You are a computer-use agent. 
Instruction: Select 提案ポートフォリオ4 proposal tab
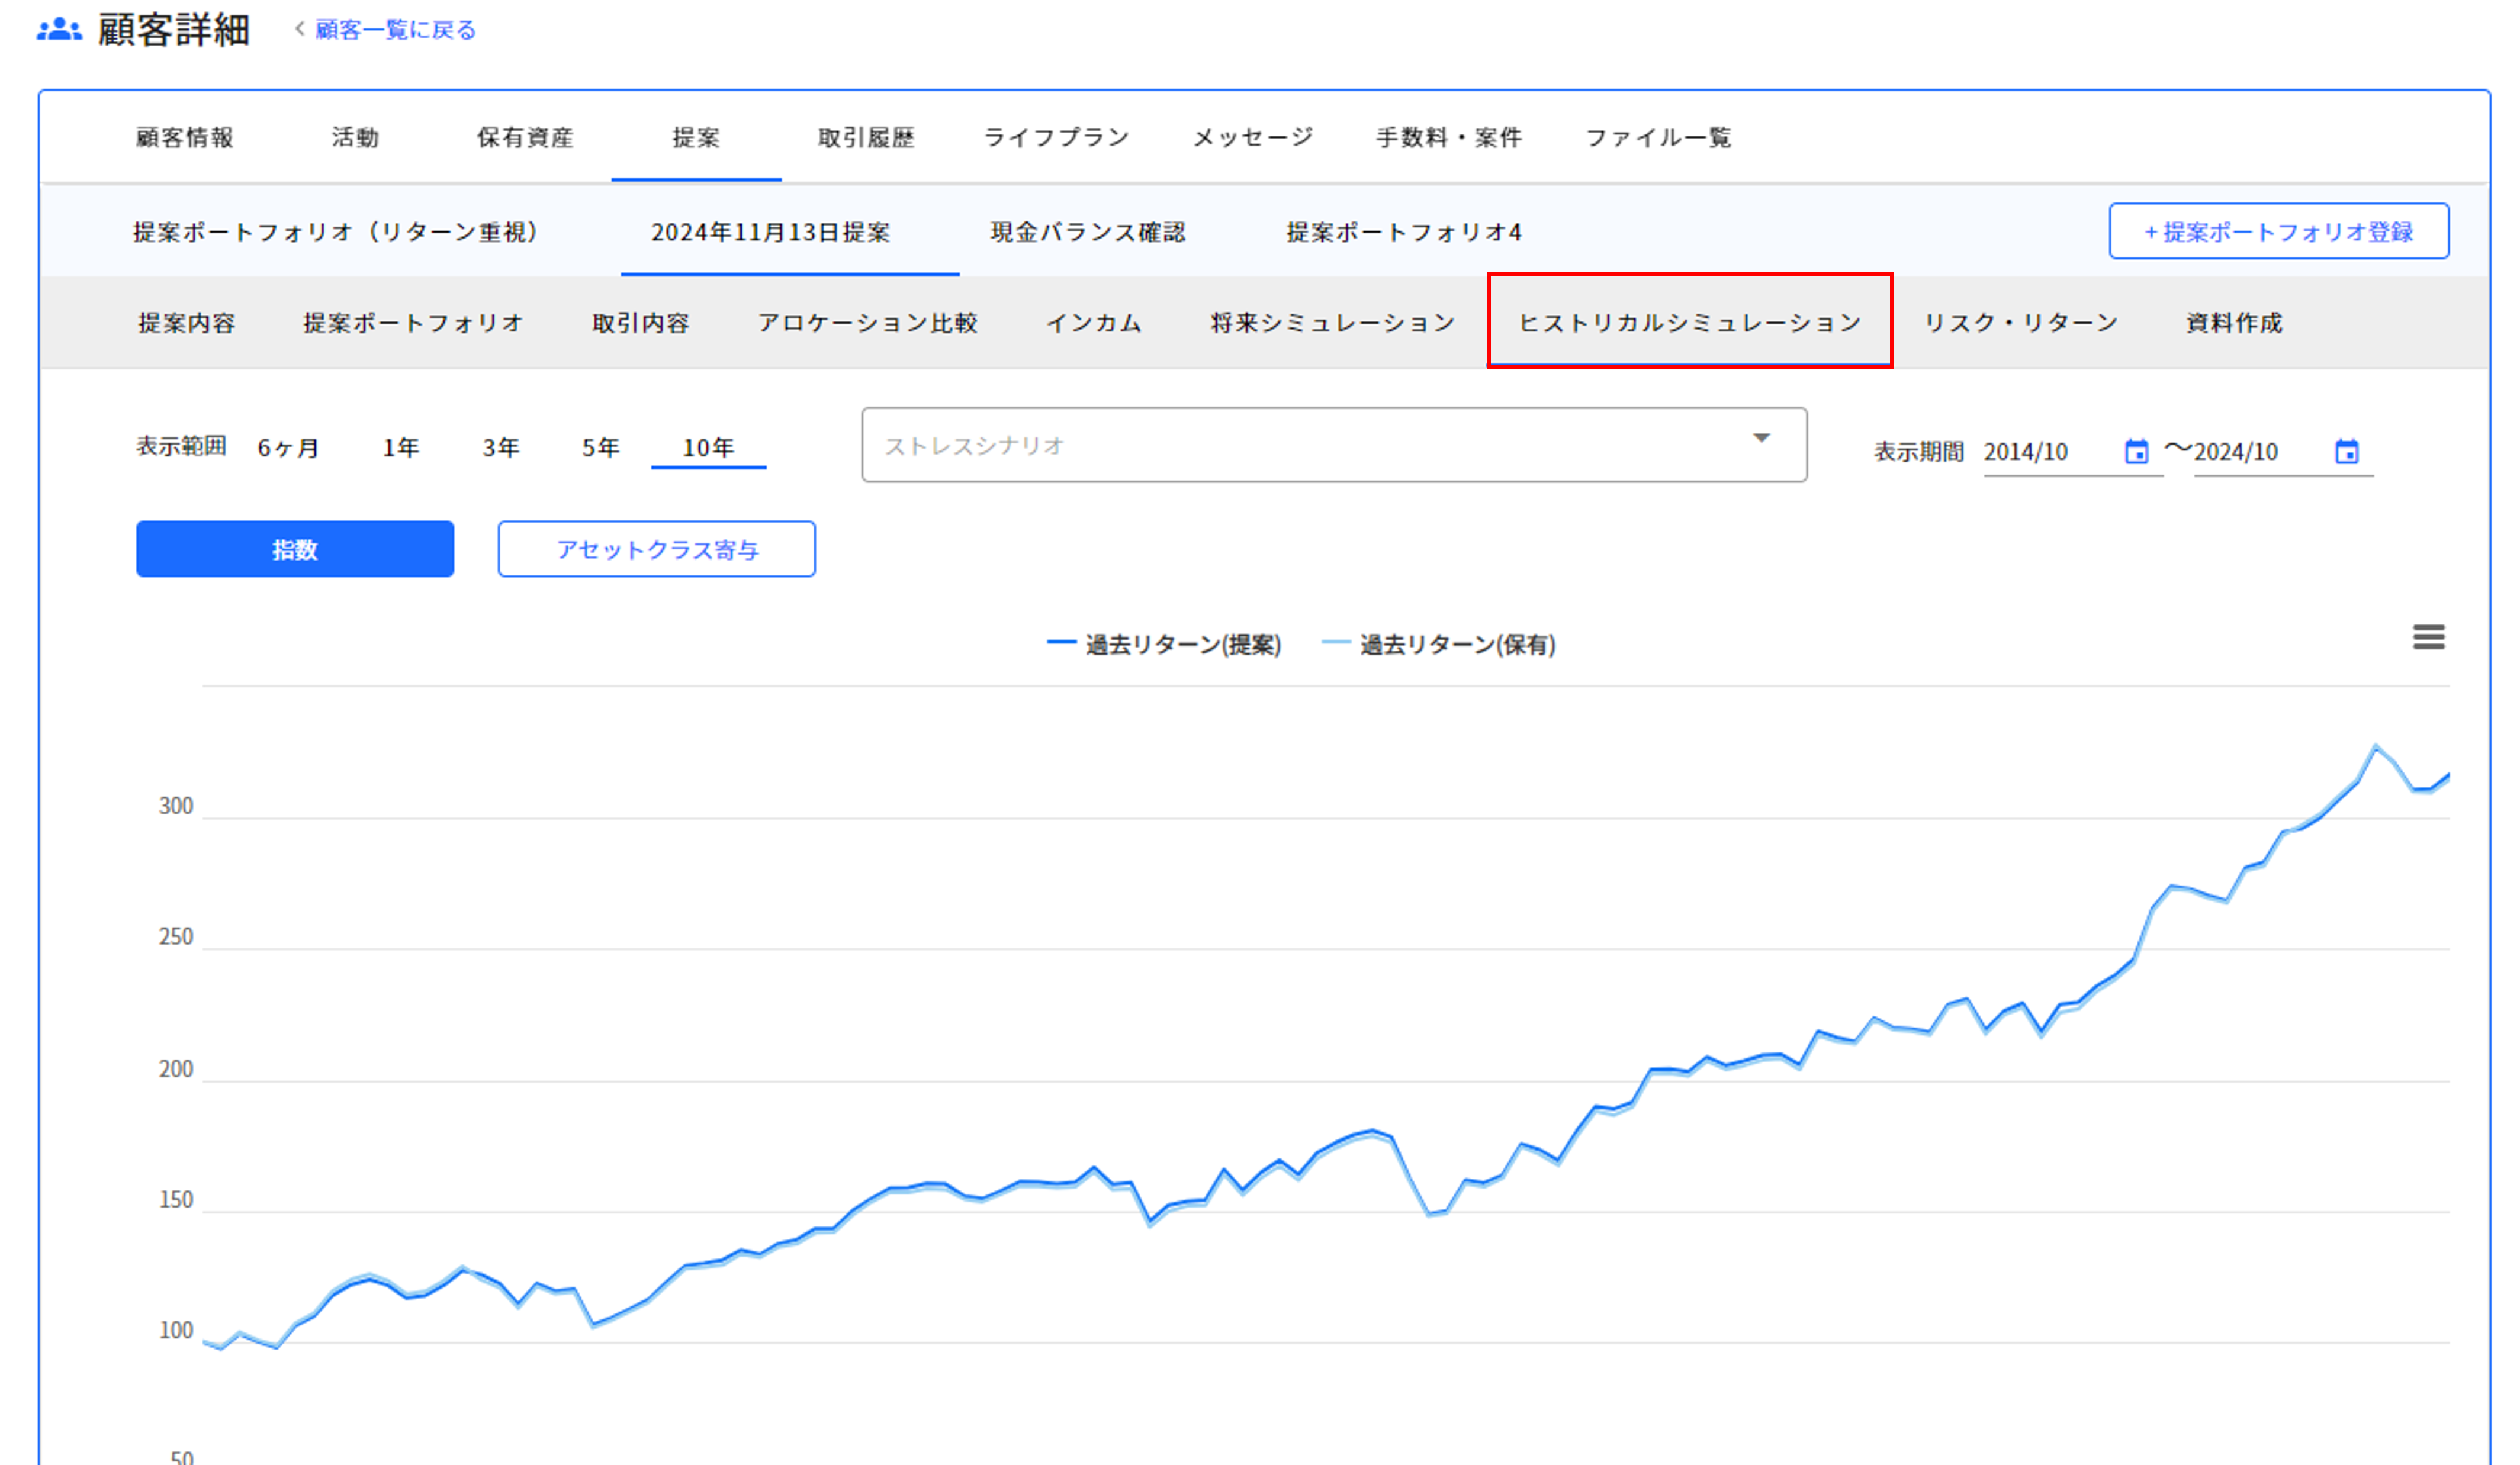pyautogui.click(x=1403, y=232)
